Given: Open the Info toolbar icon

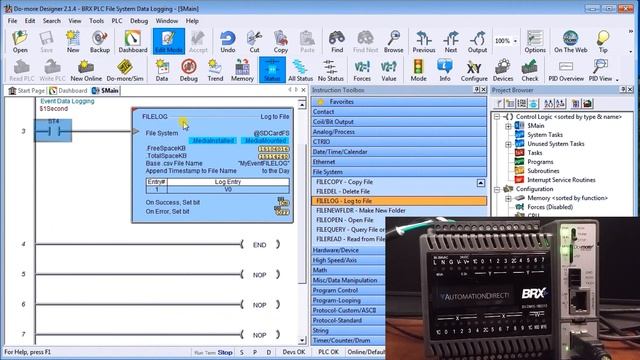Looking at the screenshot, I should [x=444, y=70].
